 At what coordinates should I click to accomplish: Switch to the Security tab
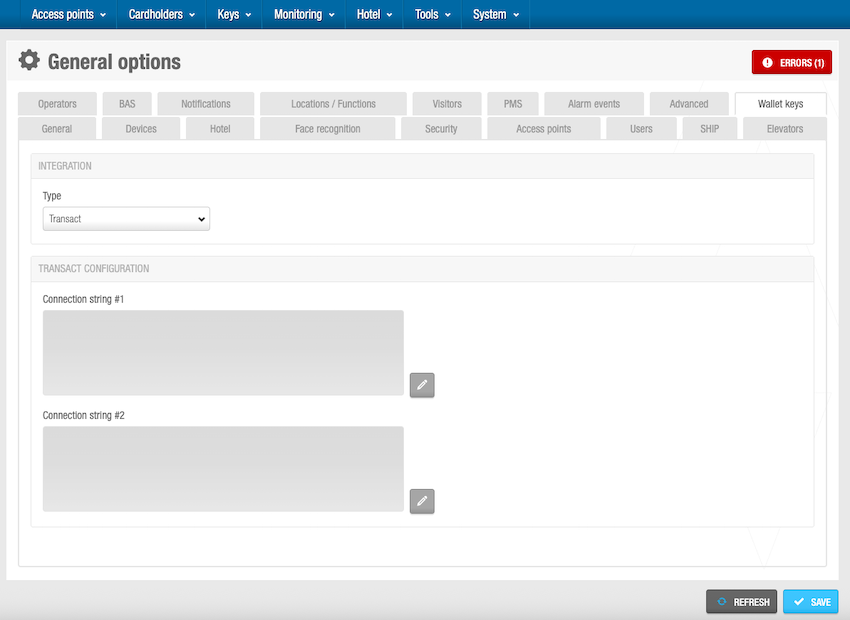(441, 129)
